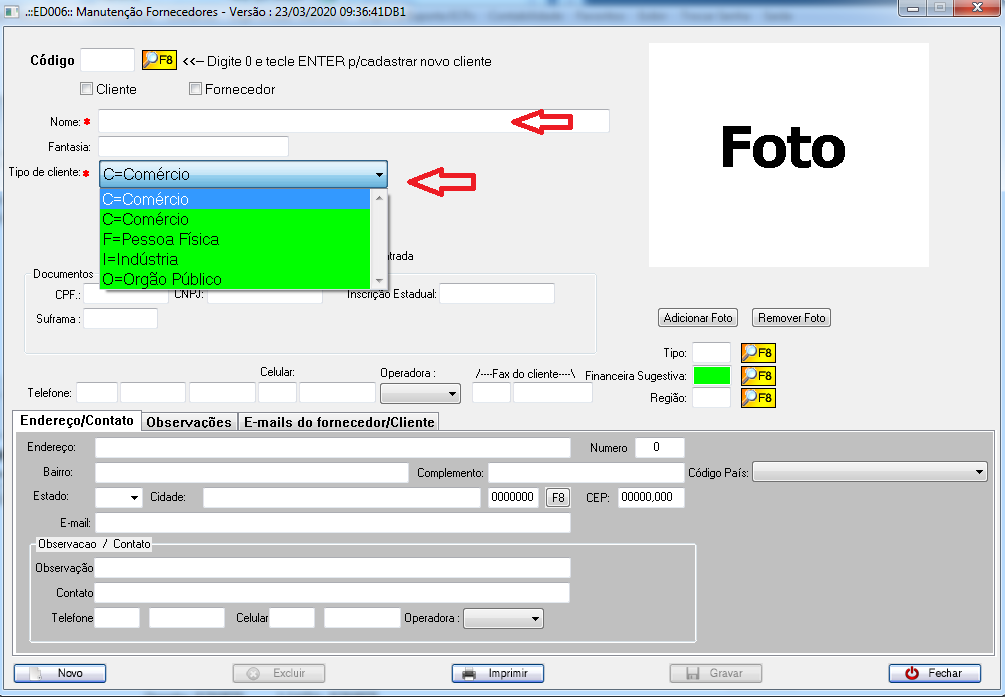Enable the Cliente checkbox
This screenshot has width=1005, height=697.
pyautogui.click(x=86, y=89)
